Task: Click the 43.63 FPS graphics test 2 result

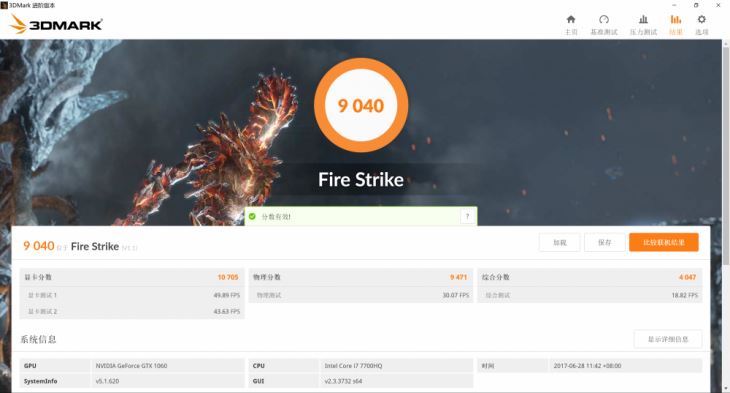Action: (x=227, y=311)
